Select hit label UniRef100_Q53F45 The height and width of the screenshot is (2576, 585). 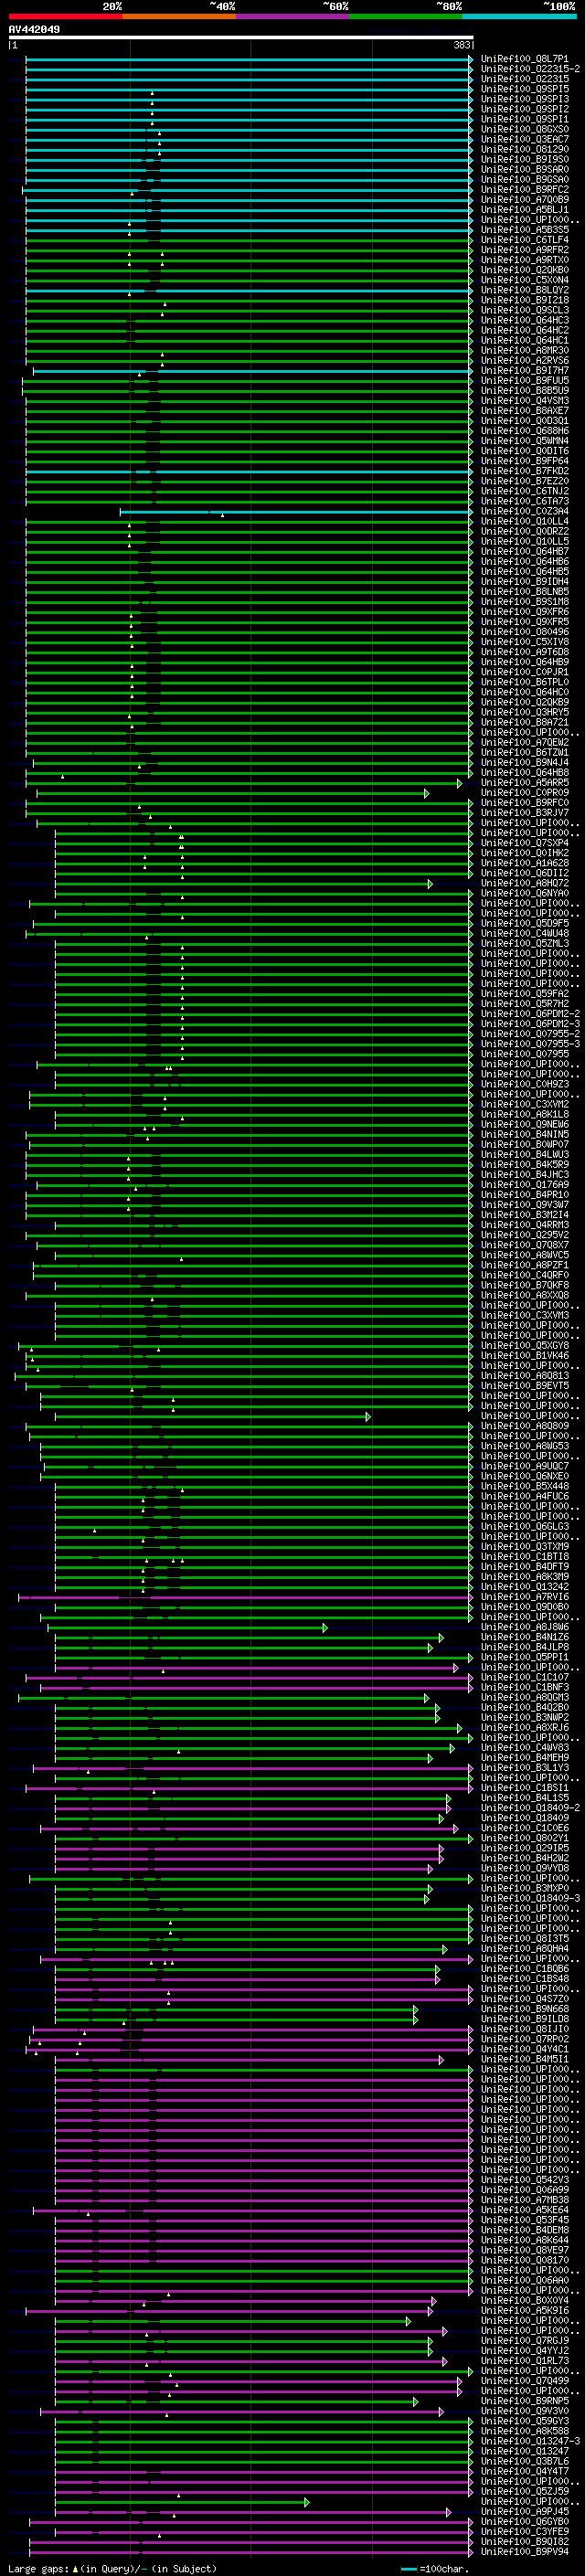click(525, 2220)
